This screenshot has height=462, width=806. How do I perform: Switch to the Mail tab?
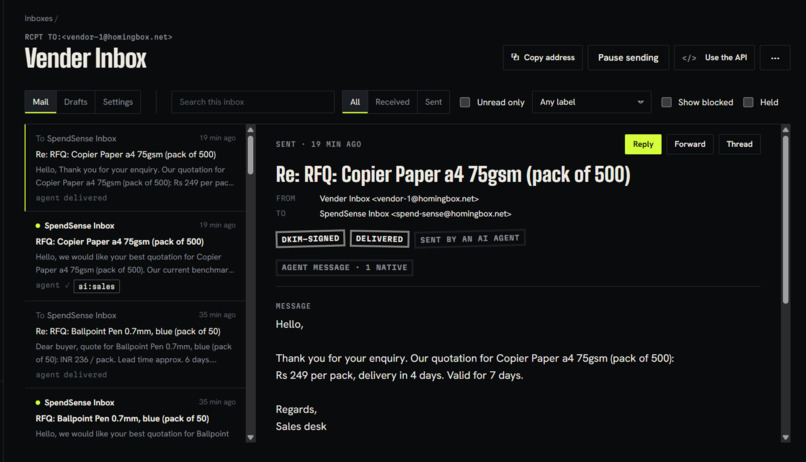pyautogui.click(x=41, y=102)
